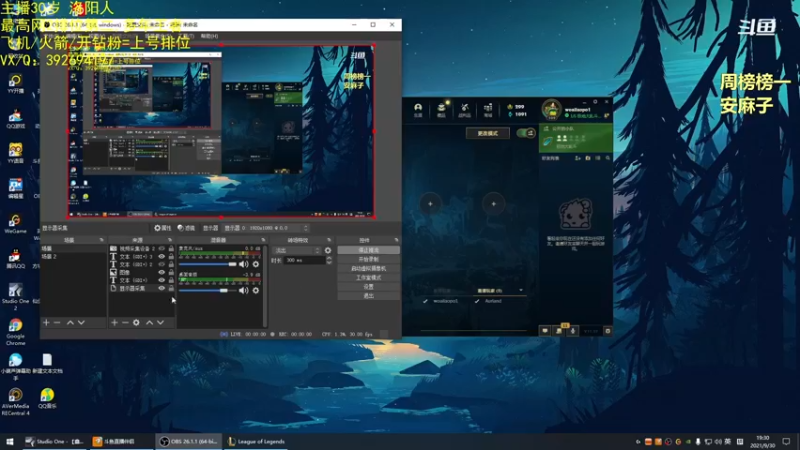Screen dimensions: 800x450
Task: Click the microphone icon at League client bottom
Action: (x=572, y=331)
